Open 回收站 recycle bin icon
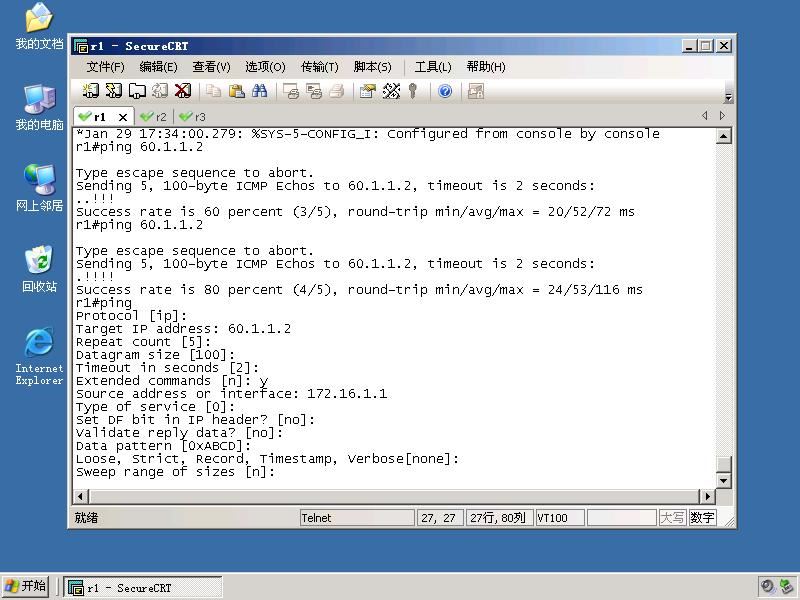The image size is (800, 600). point(39,268)
